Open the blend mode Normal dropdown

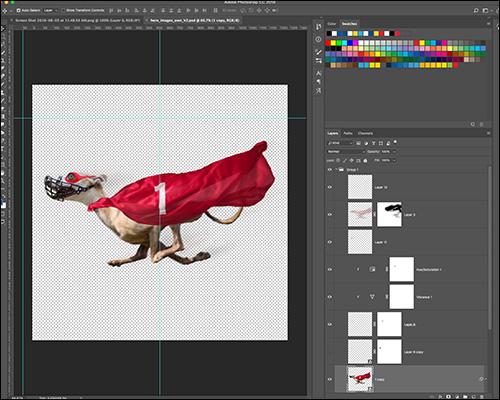pyautogui.click(x=346, y=152)
